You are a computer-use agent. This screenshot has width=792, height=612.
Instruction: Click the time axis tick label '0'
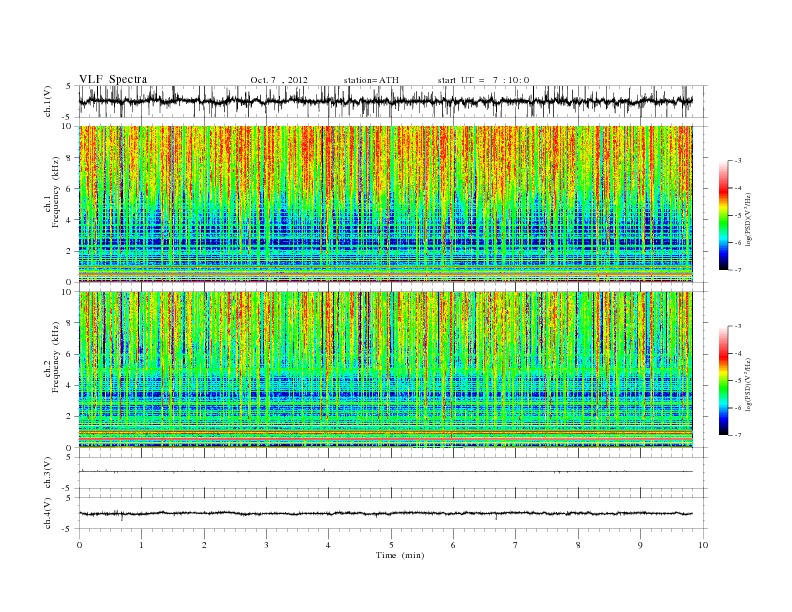[79, 545]
